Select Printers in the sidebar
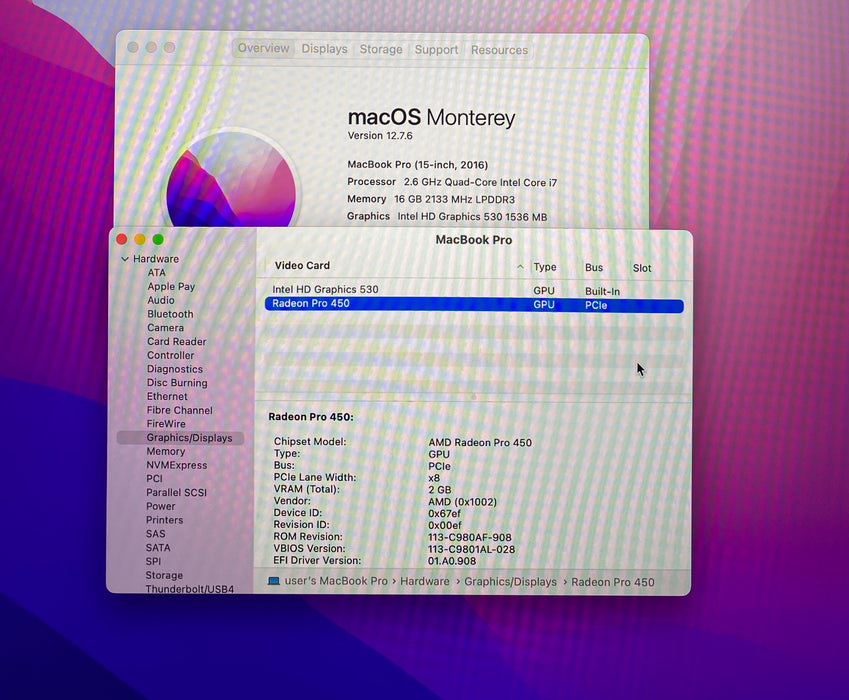 165,520
